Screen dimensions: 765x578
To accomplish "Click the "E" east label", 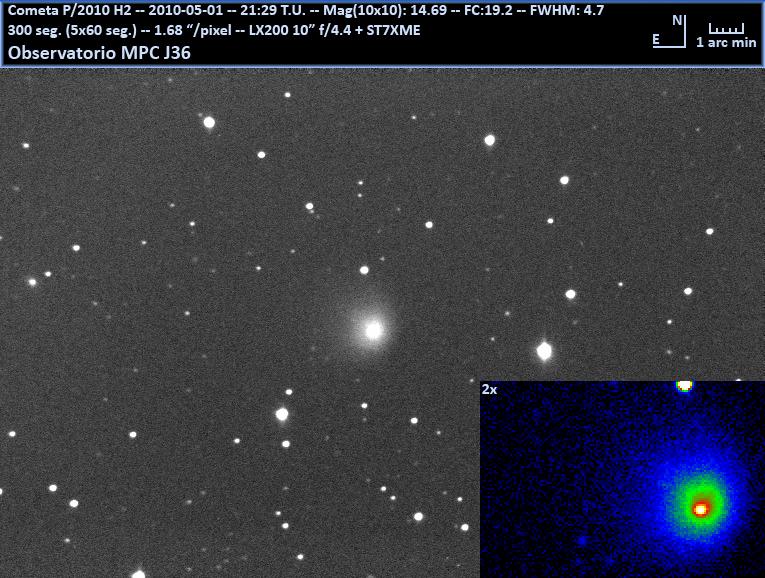I will point(656,40).
